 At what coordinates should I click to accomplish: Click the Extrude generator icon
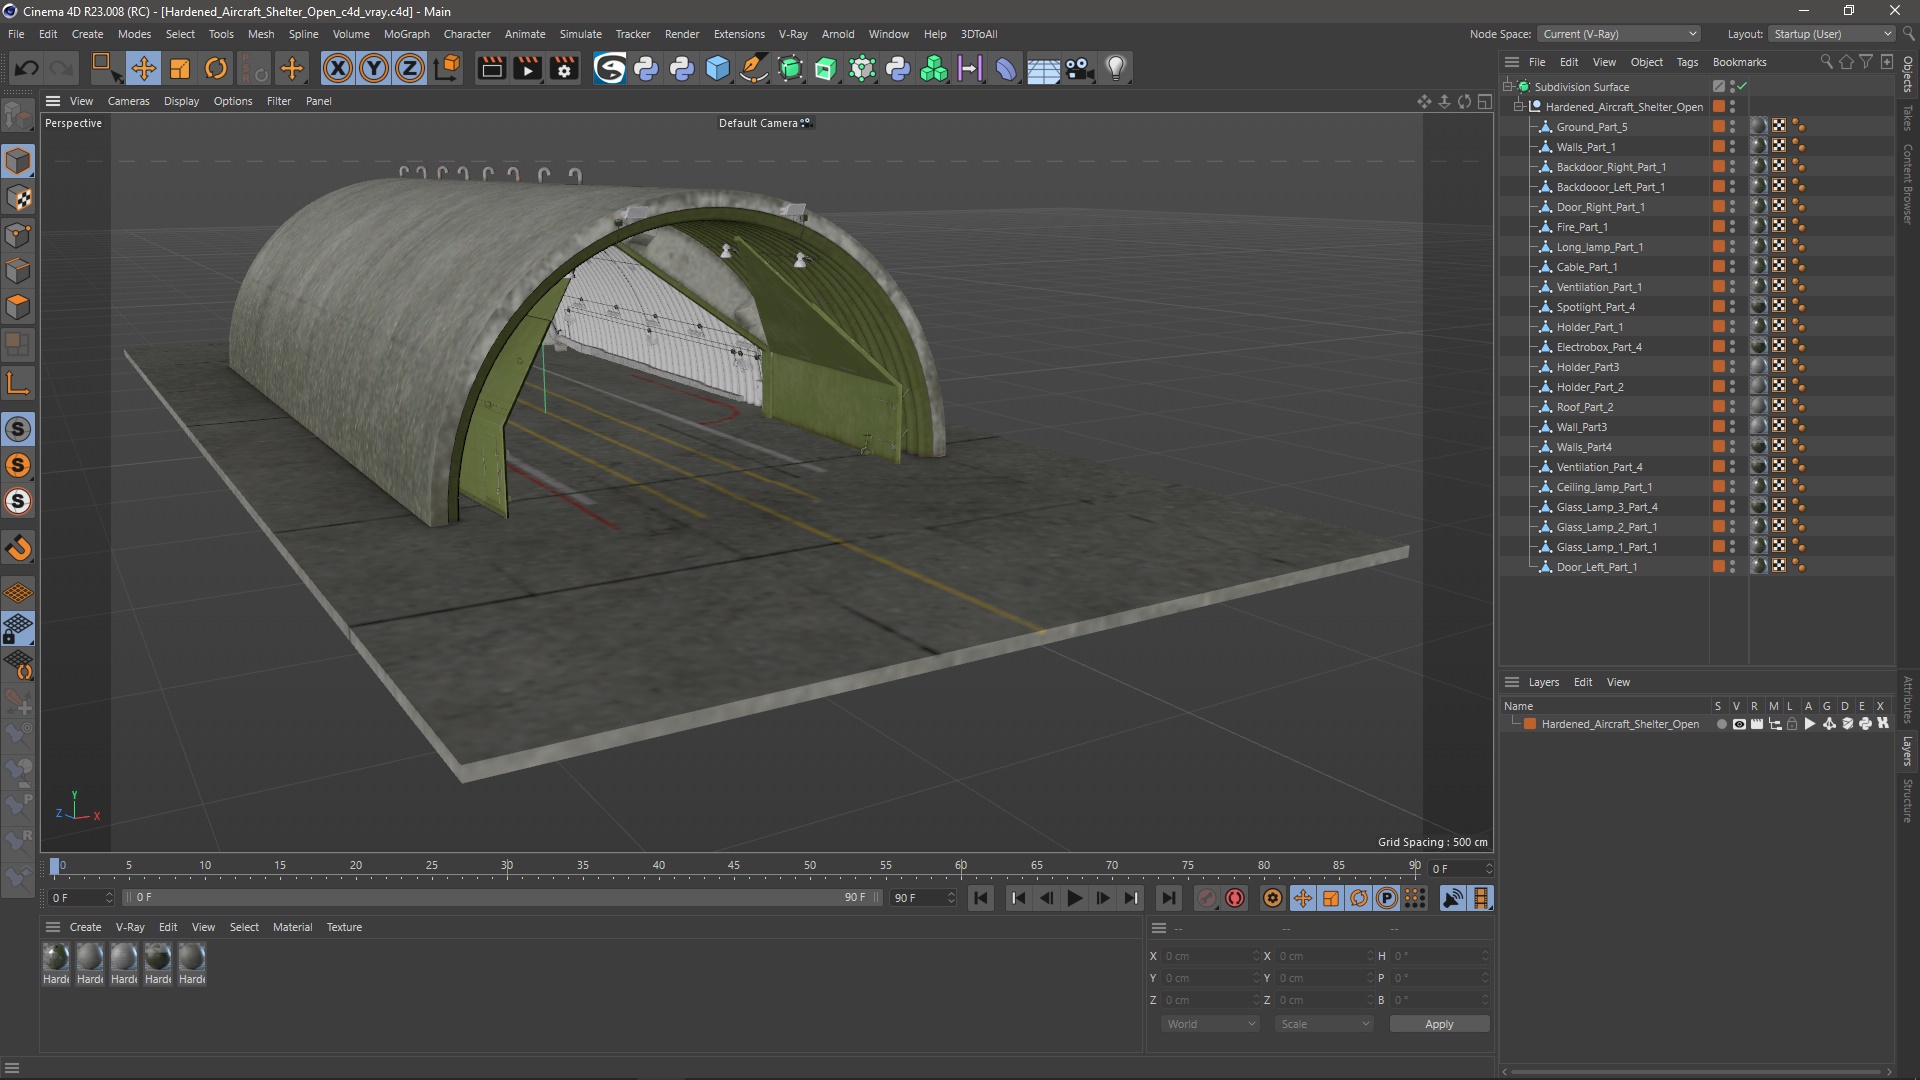[826, 68]
